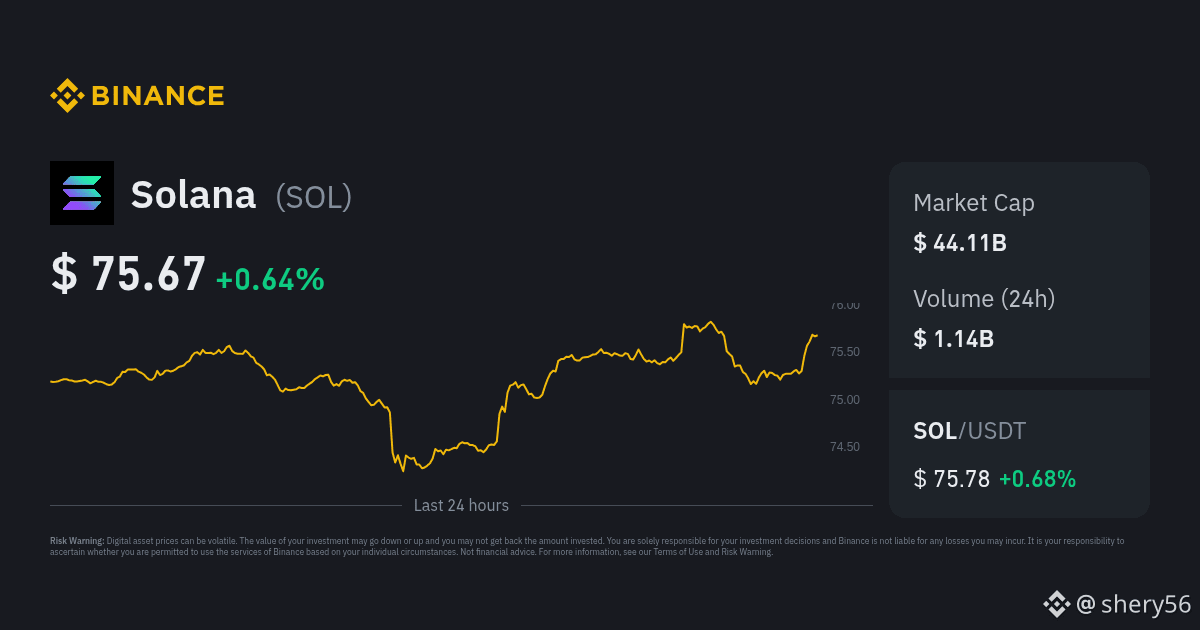Click the Risk Warning disclaimer text
The image size is (1200, 630).
587,546
